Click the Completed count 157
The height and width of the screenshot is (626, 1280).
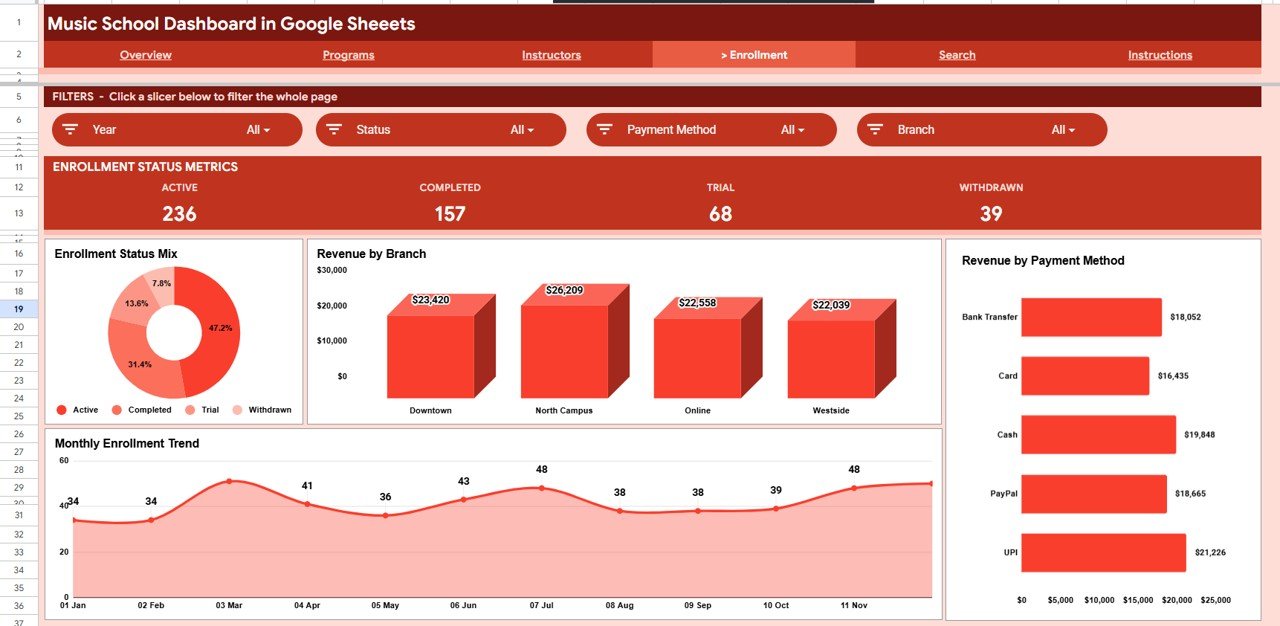(x=450, y=213)
